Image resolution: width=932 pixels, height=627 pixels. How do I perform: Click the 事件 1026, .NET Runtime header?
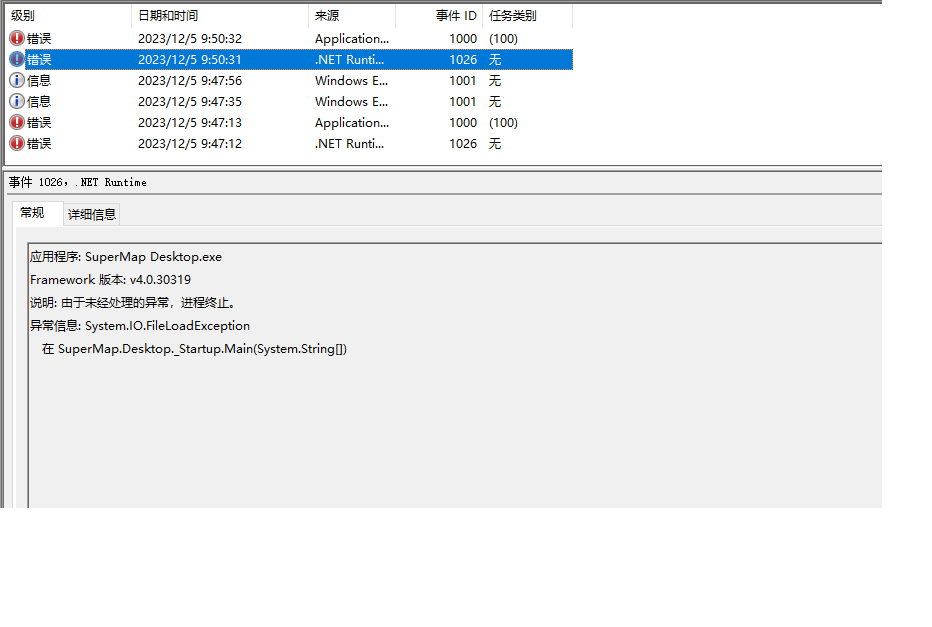point(78,182)
